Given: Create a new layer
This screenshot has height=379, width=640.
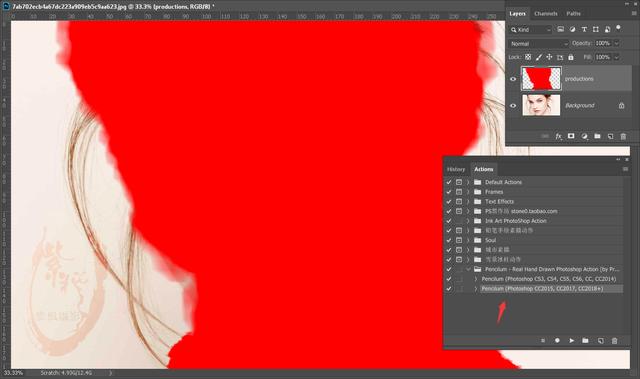Looking at the screenshot, I should pyautogui.click(x=610, y=136).
